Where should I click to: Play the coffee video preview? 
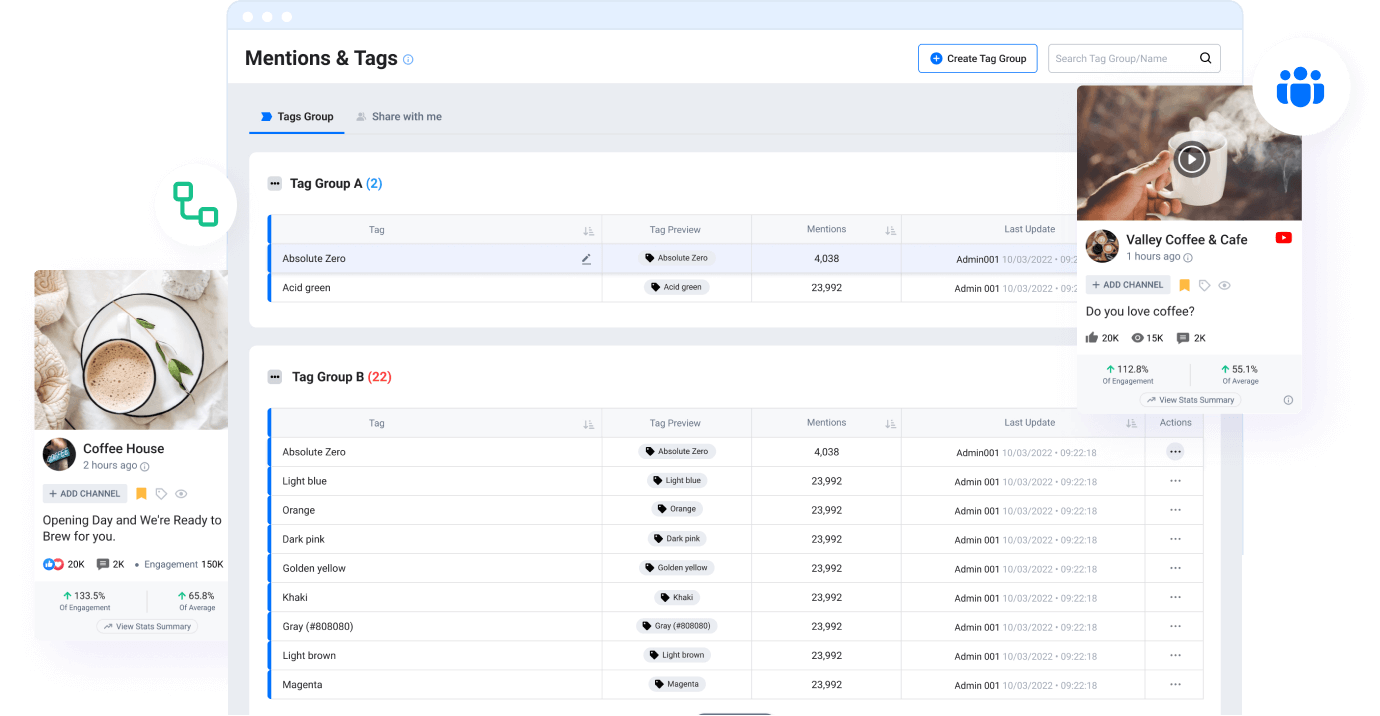coord(1190,159)
